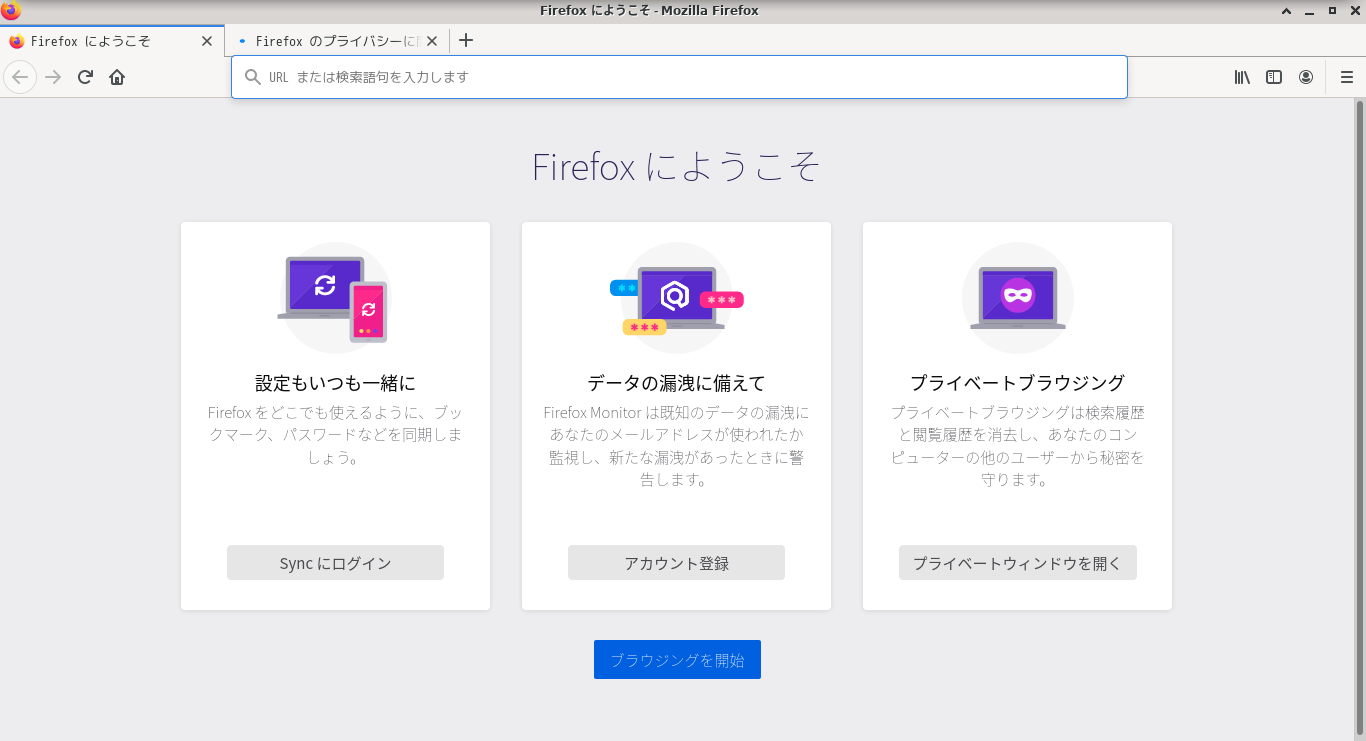
Task: Click 'プライベートウィンドウを開く' button
Action: [1018, 563]
